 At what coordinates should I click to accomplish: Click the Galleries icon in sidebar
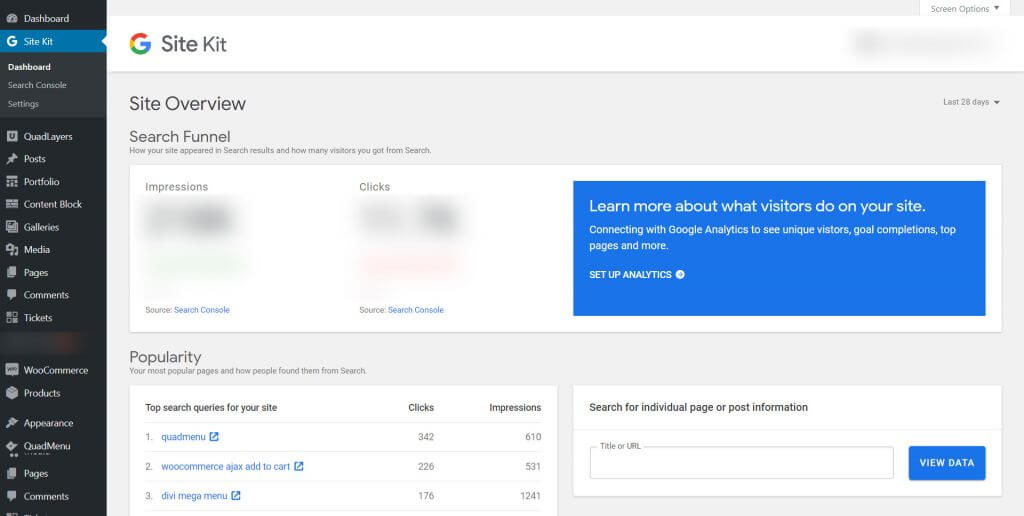[12, 227]
